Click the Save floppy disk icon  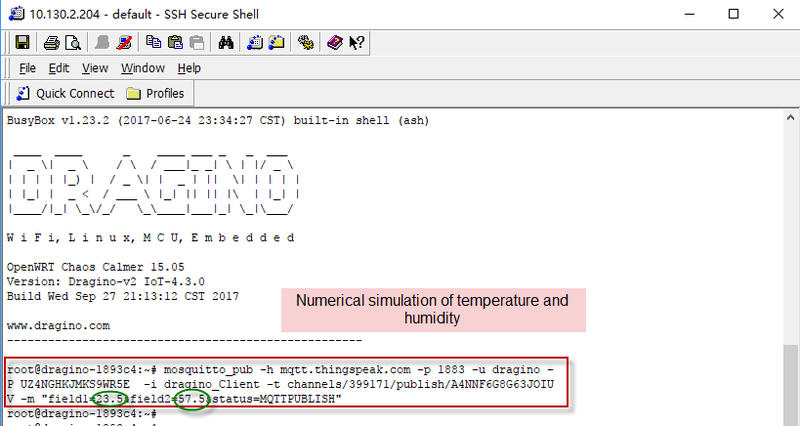click(x=22, y=42)
